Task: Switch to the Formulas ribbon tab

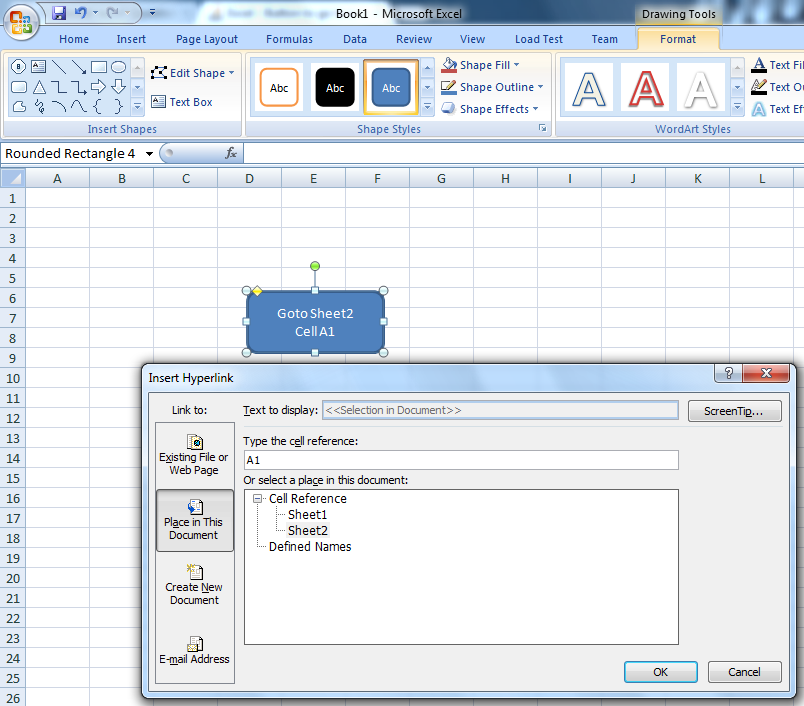Action: click(289, 39)
